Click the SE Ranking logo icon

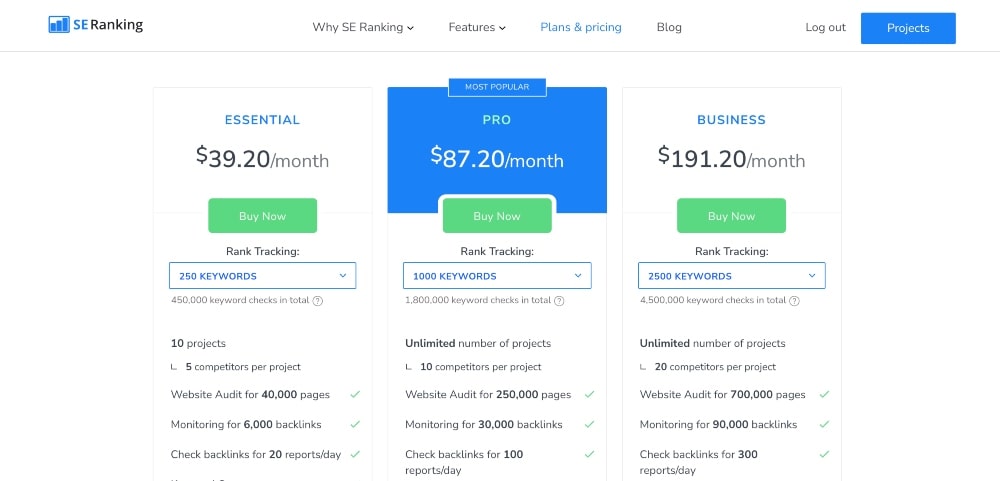pos(59,25)
